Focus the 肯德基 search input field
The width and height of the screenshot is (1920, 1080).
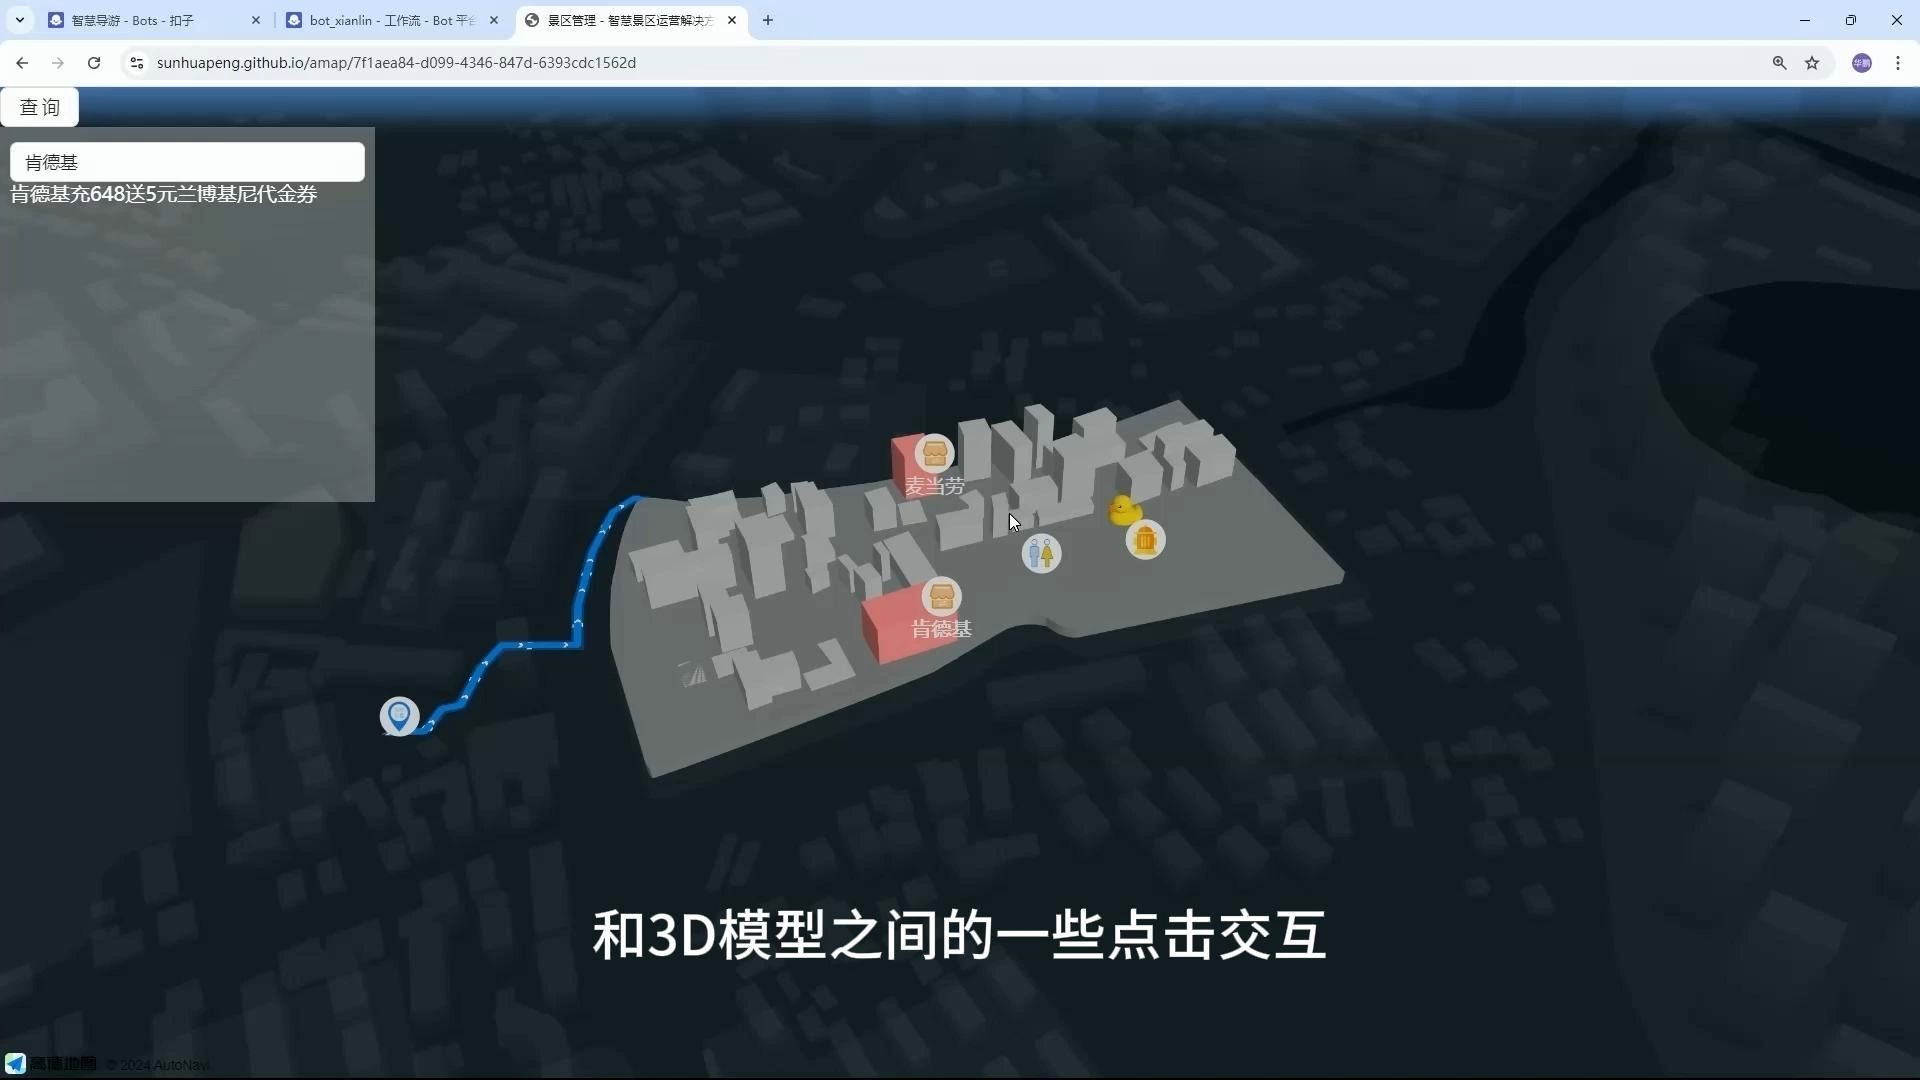pyautogui.click(x=187, y=162)
